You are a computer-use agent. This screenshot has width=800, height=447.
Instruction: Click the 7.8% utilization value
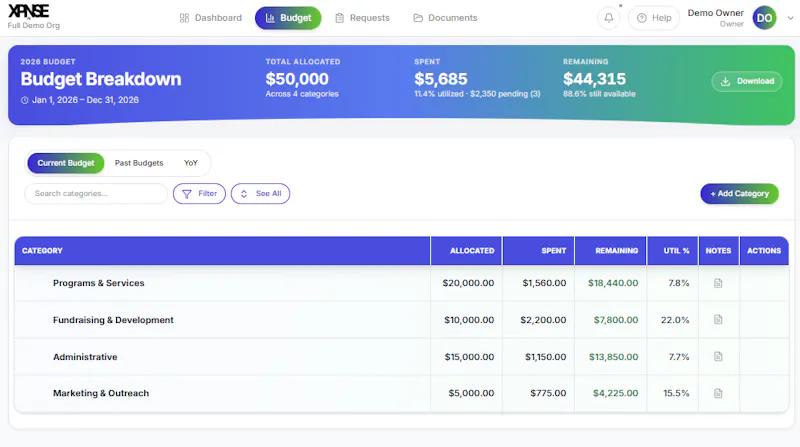(679, 283)
